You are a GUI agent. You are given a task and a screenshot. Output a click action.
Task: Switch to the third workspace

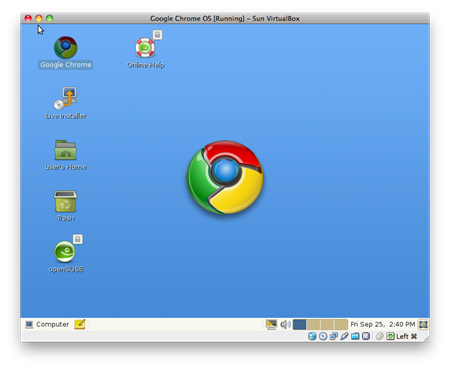(327, 324)
